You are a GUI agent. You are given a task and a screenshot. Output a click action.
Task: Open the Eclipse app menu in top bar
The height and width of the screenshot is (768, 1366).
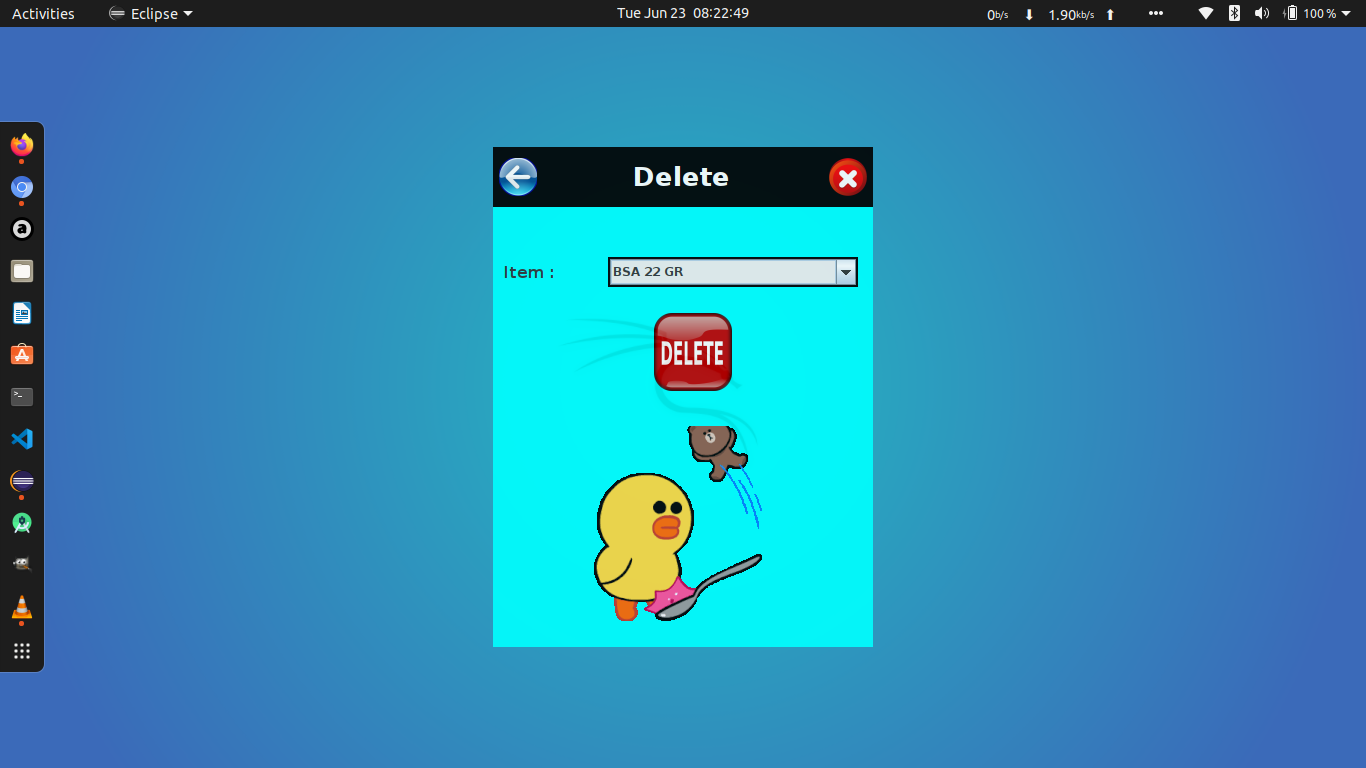click(x=151, y=13)
